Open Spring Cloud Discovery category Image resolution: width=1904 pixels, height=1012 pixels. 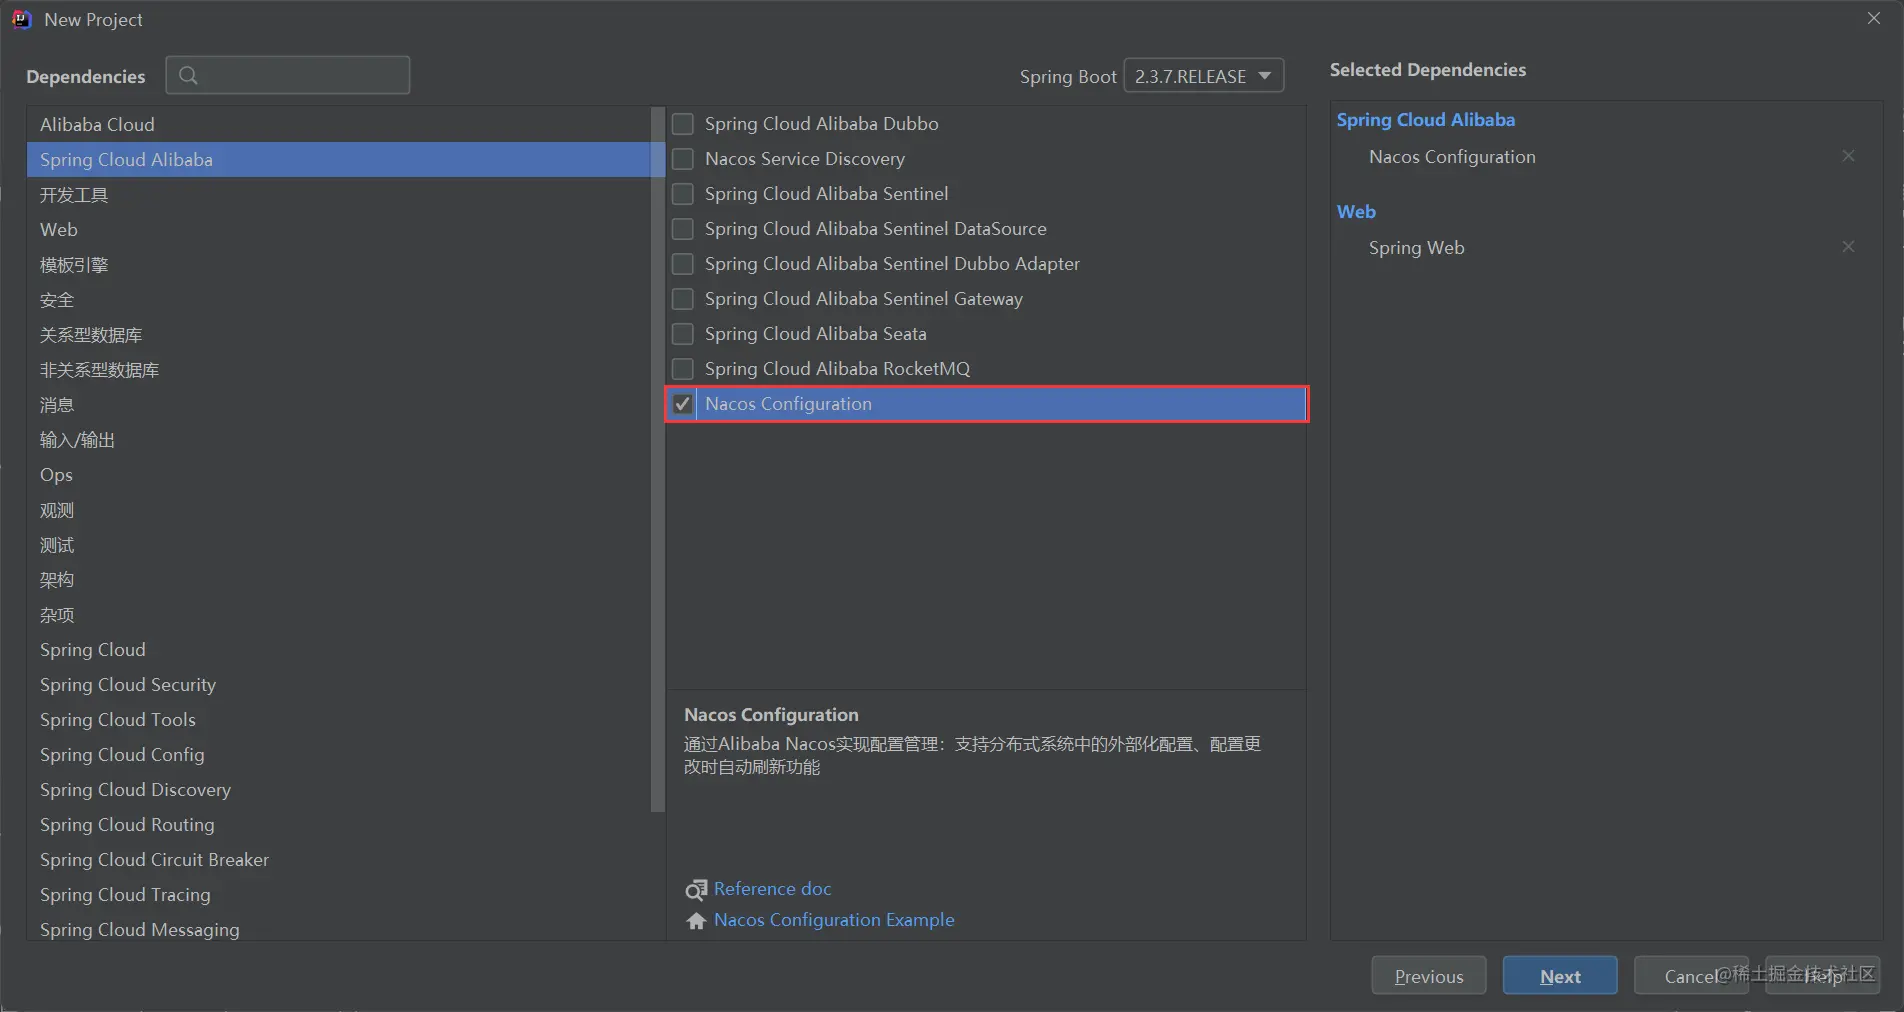tap(338, 790)
